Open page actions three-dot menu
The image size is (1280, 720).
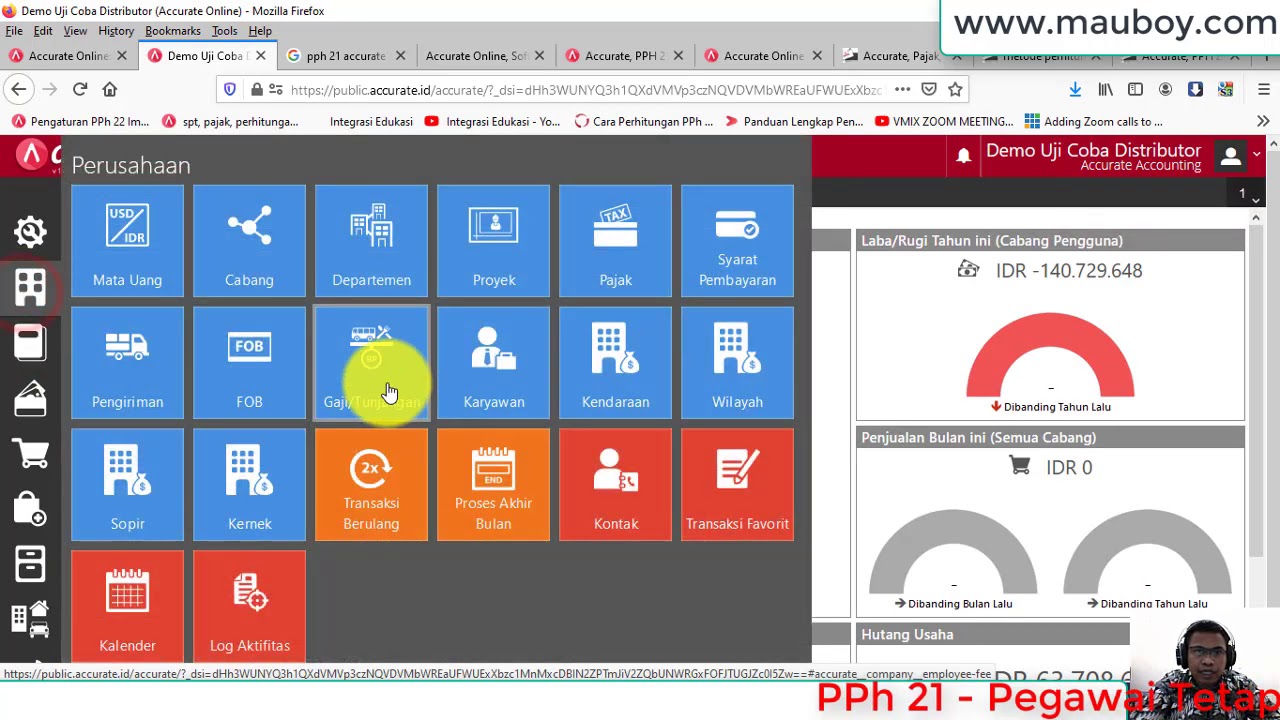[902, 89]
